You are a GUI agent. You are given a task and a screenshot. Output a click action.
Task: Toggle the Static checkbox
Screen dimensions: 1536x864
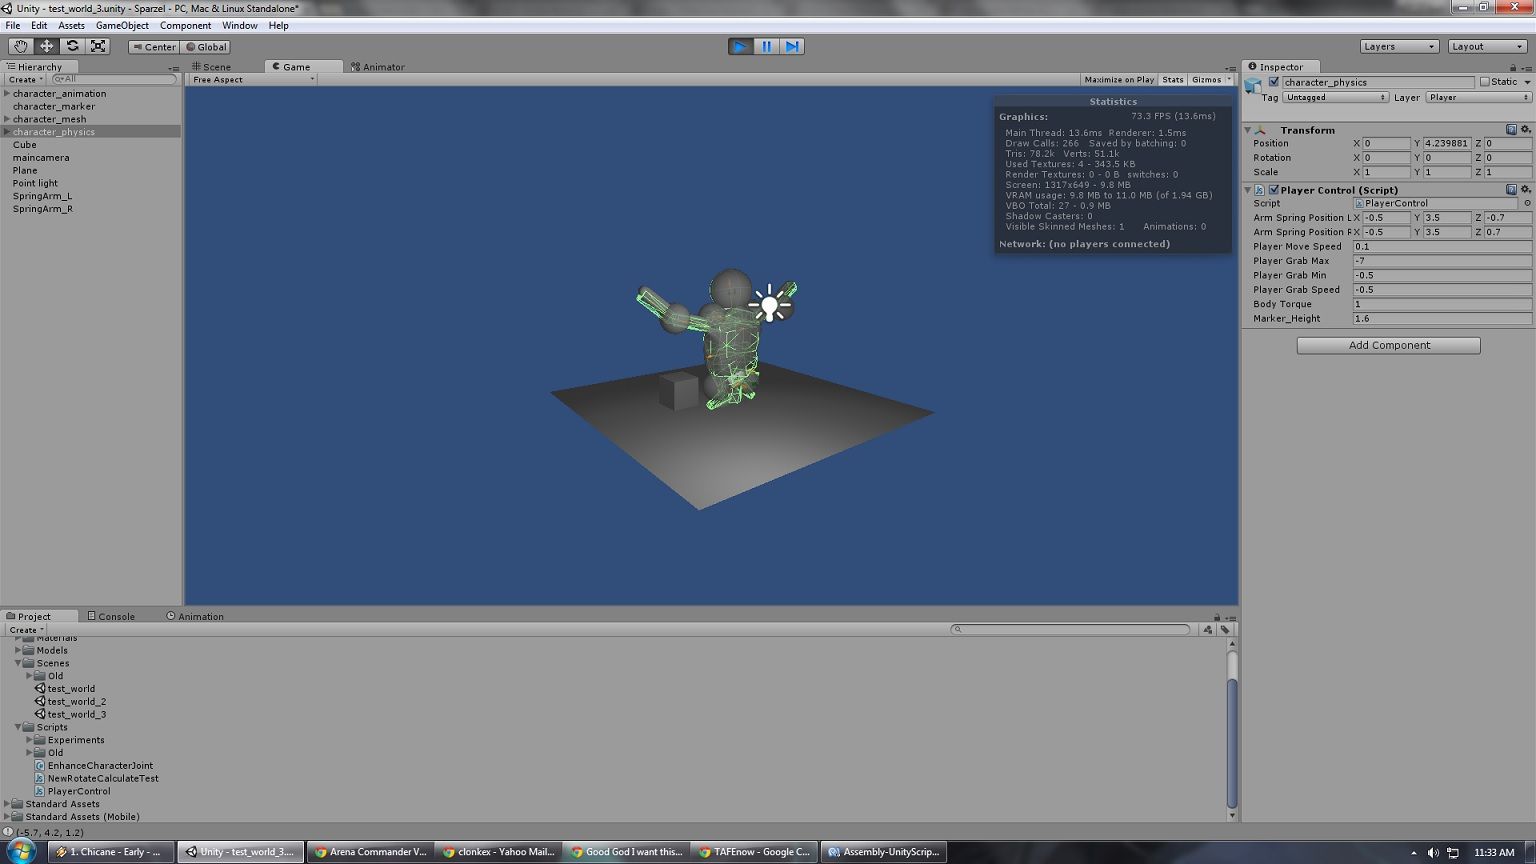pyautogui.click(x=1485, y=82)
